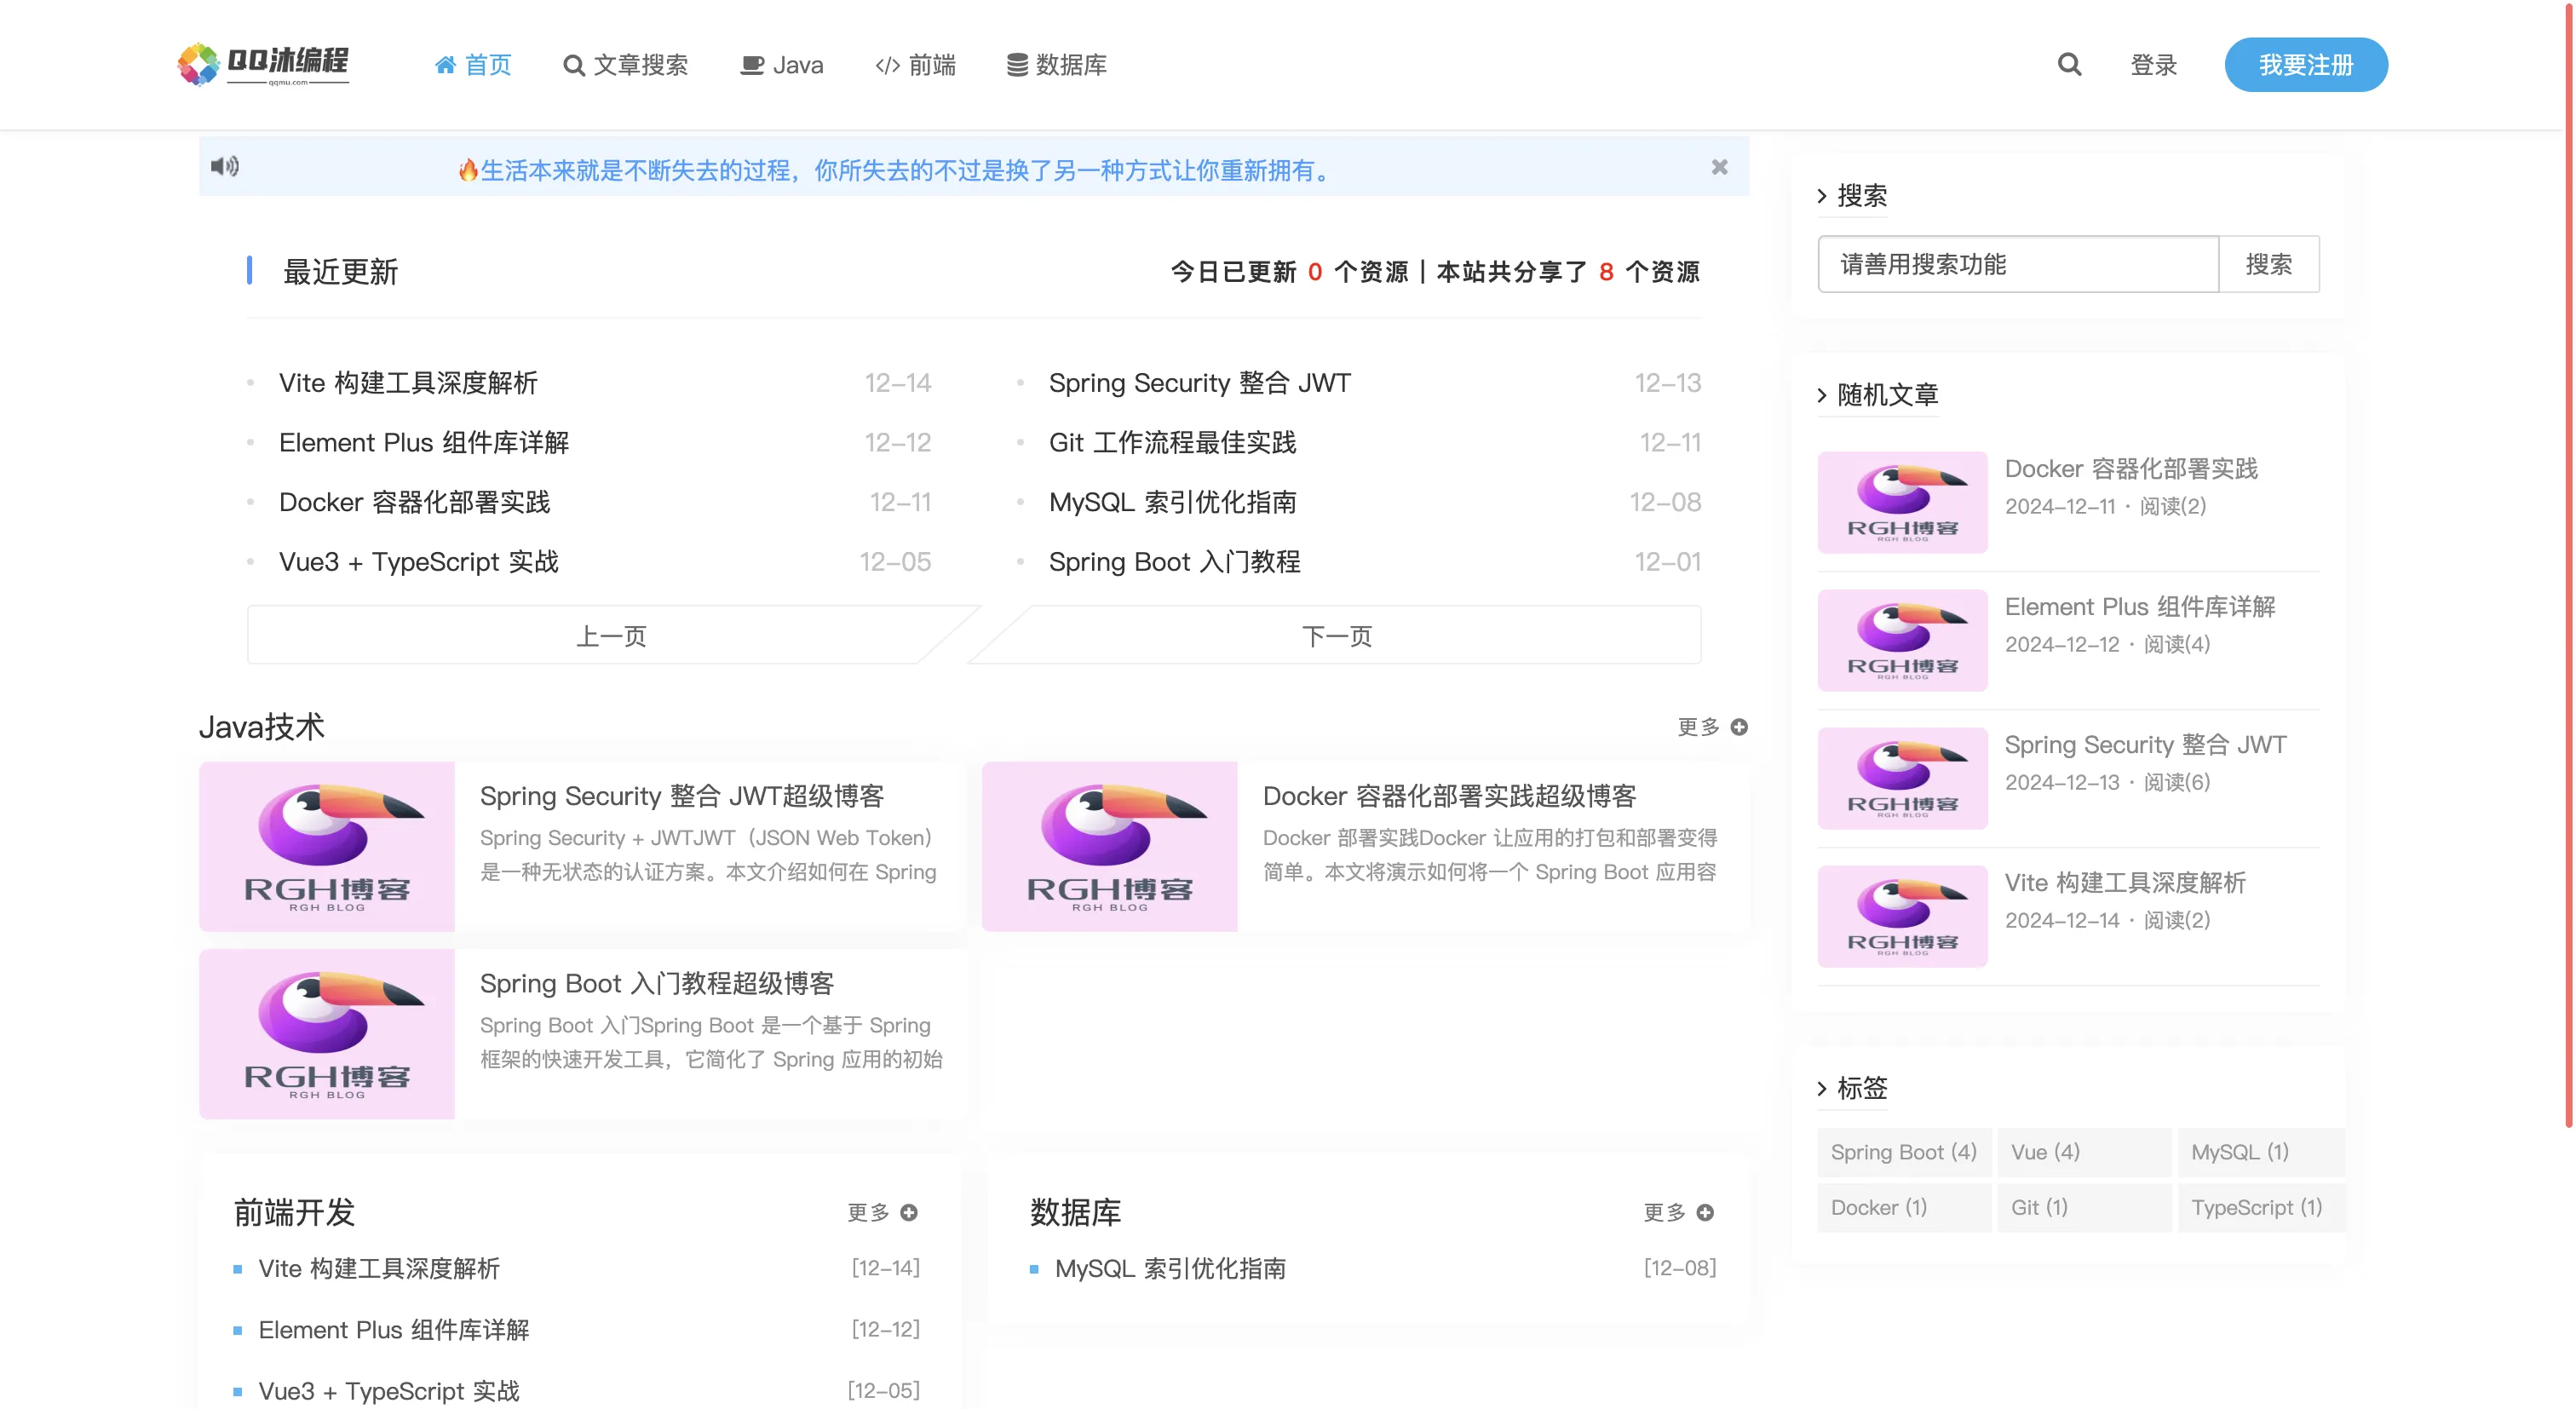
Task: Open Spring Boot 入门教程 in 最近更新
Action: [1174, 562]
